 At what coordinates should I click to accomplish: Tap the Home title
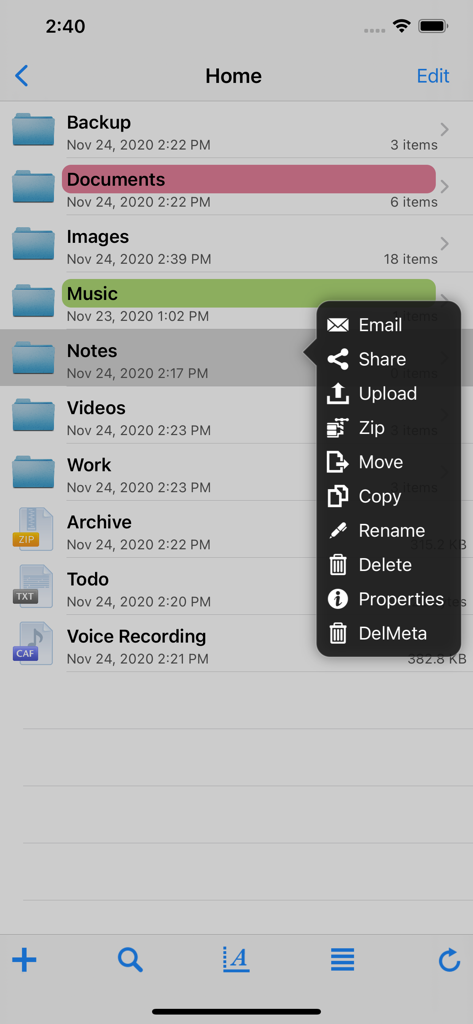click(233, 76)
